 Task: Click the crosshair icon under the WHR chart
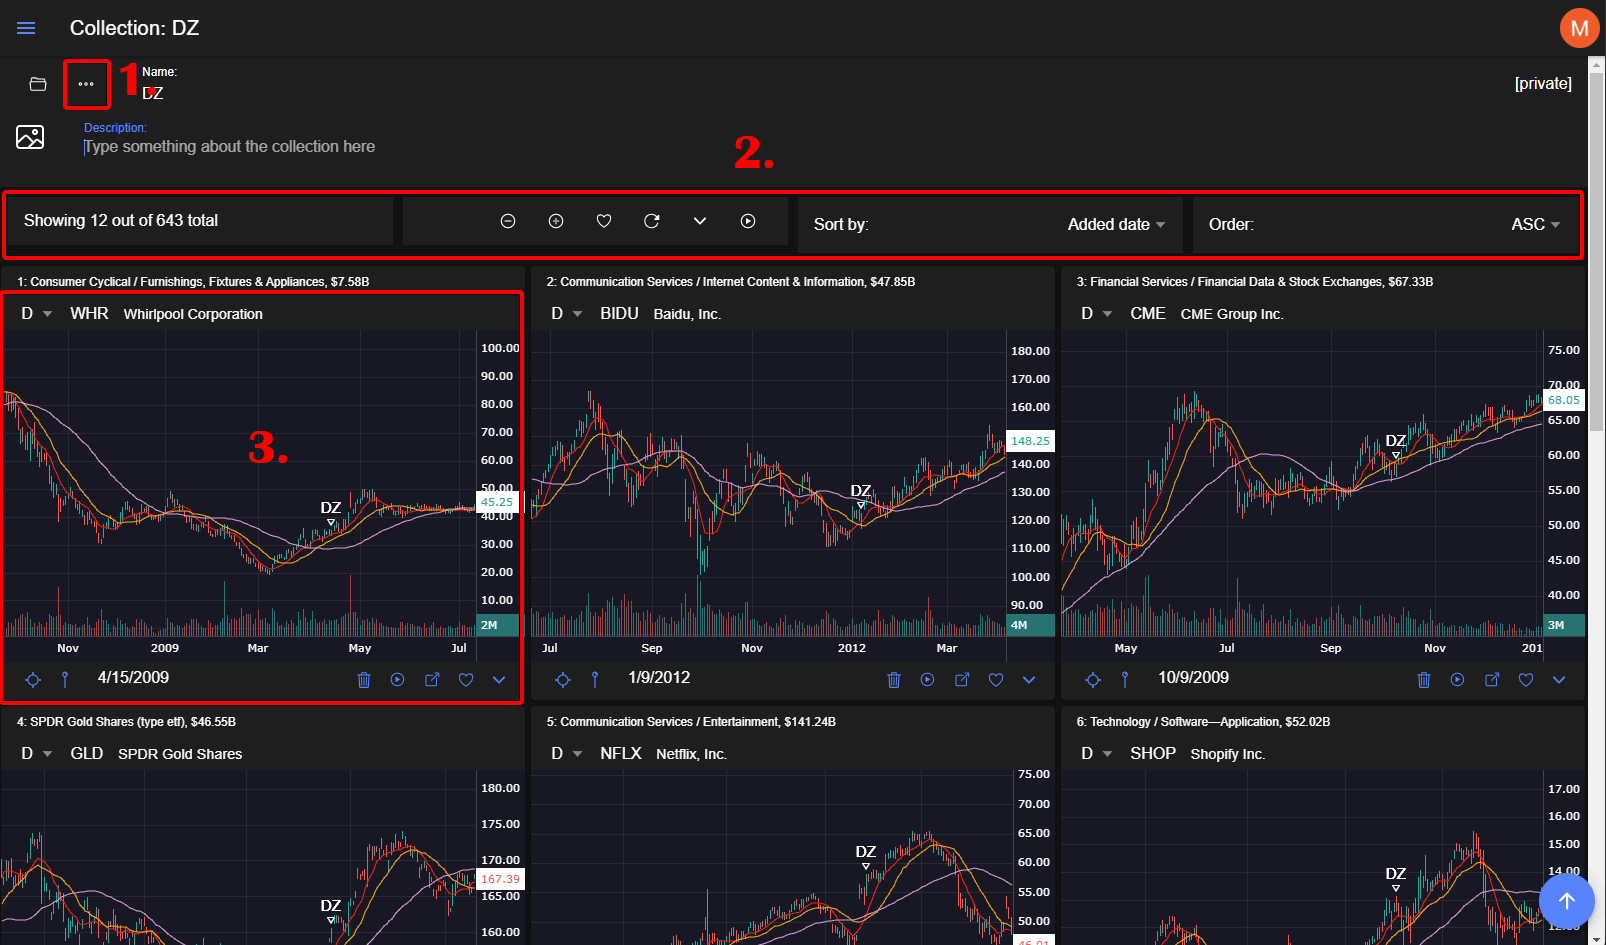(33, 680)
